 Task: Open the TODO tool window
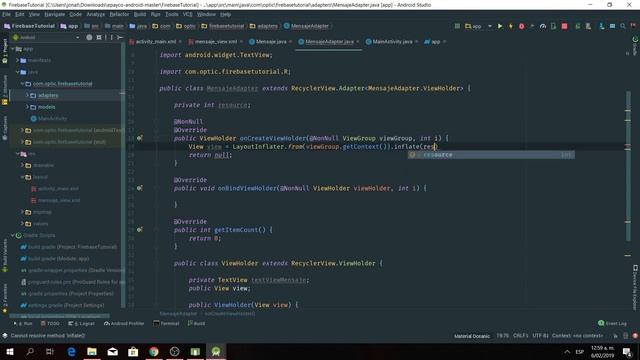coord(50,323)
